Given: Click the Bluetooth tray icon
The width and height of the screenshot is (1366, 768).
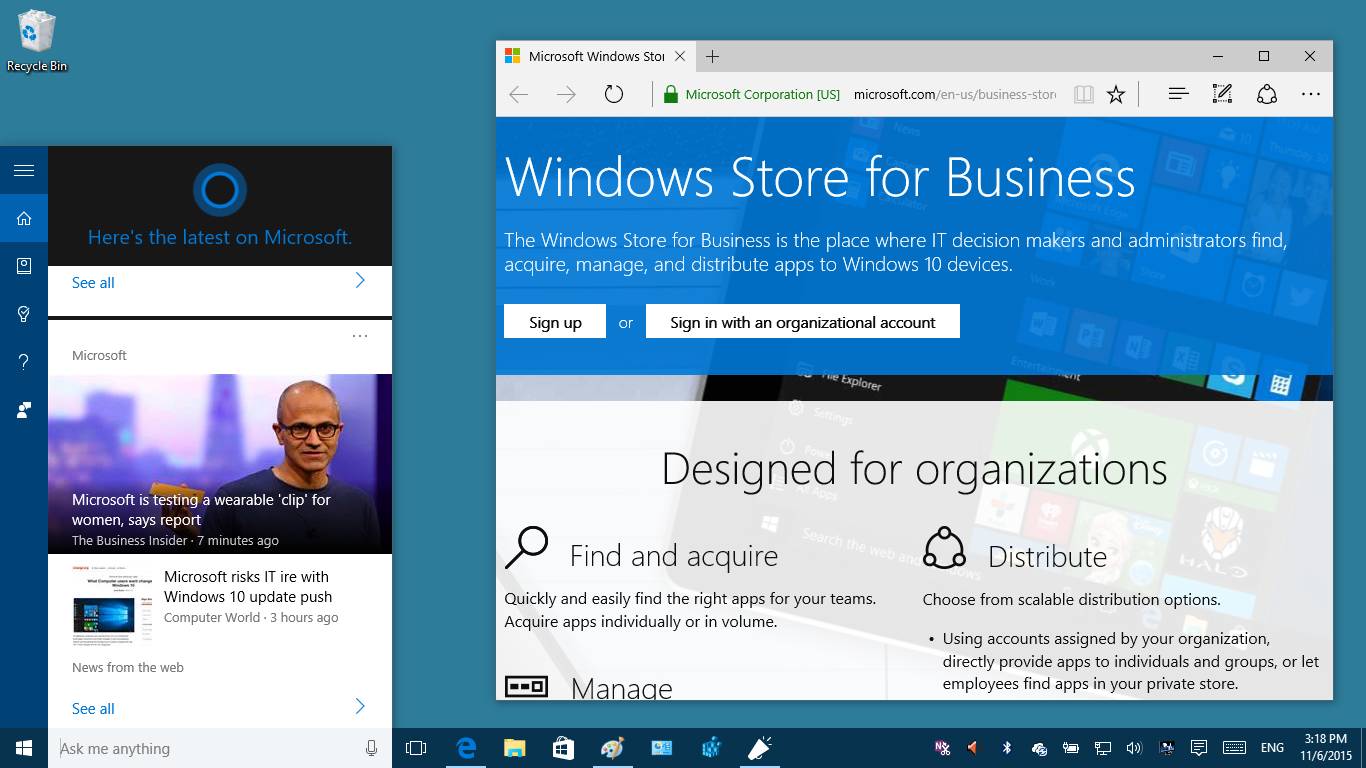Looking at the screenshot, I should tap(1007, 748).
